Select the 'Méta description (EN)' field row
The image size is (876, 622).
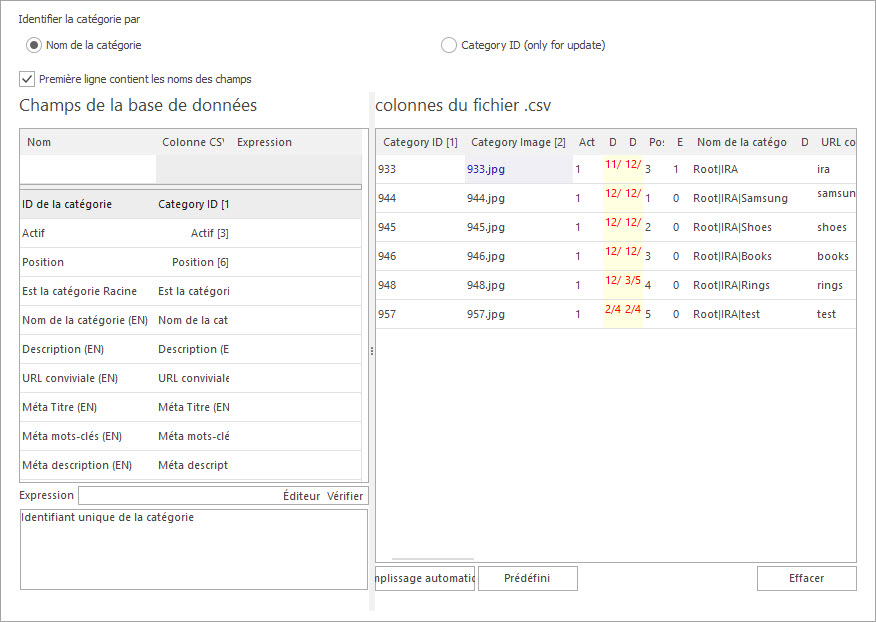tap(191, 466)
